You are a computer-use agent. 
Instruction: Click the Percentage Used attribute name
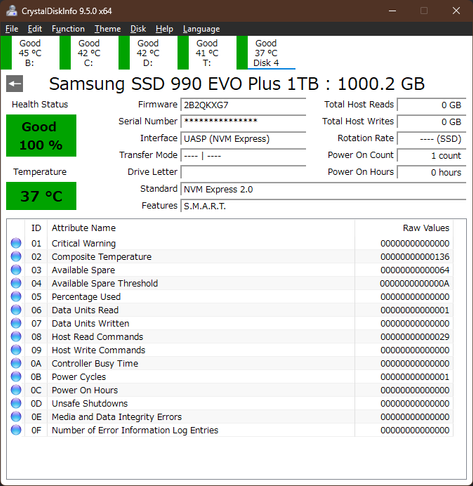(x=86, y=297)
